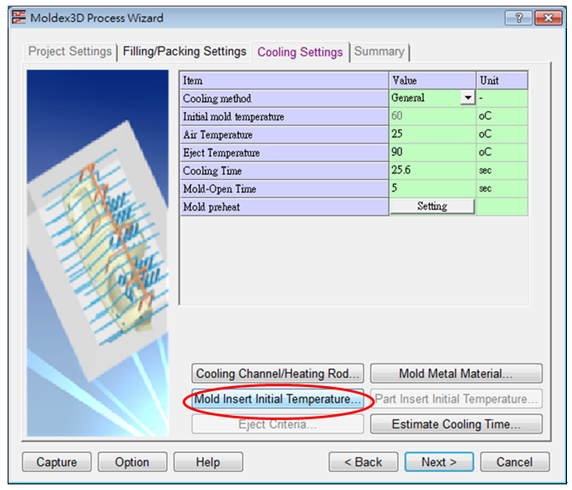The width and height of the screenshot is (572, 490).
Task: Proceed with the Next button
Action: point(439,462)
